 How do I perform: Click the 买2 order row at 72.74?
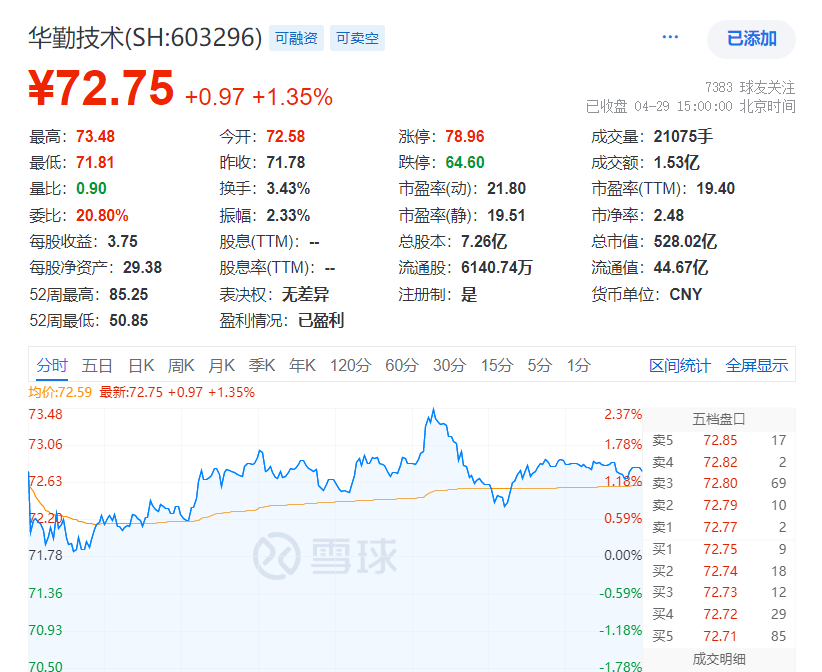[x=719, y=571]
